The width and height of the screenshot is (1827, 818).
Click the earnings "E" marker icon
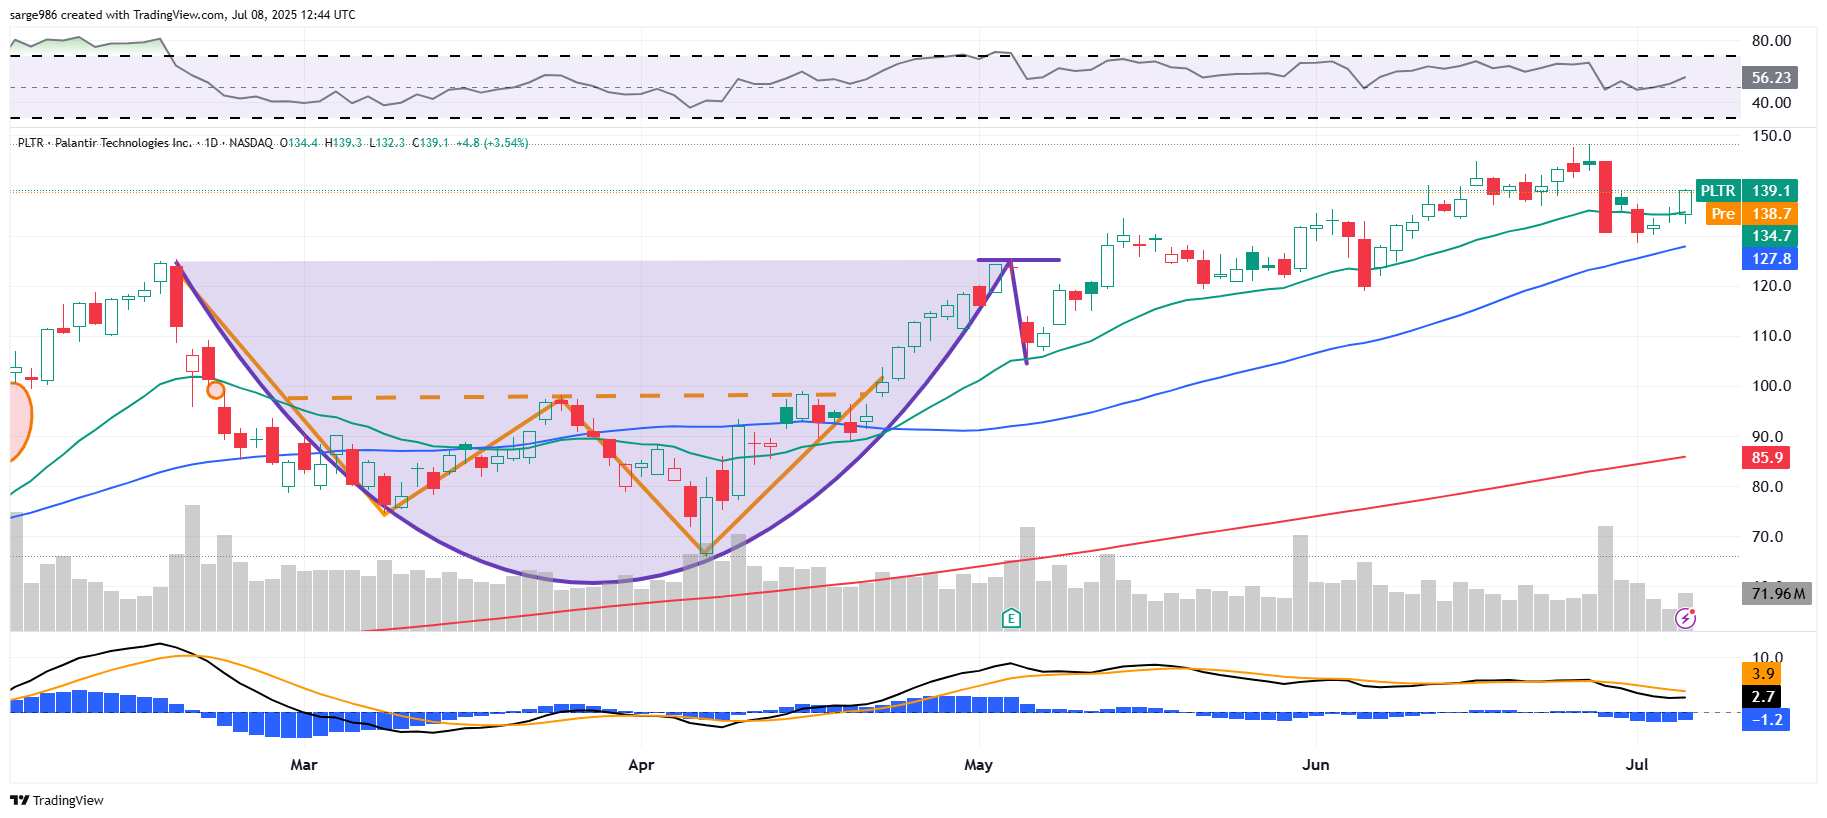tap(1011, 618)
